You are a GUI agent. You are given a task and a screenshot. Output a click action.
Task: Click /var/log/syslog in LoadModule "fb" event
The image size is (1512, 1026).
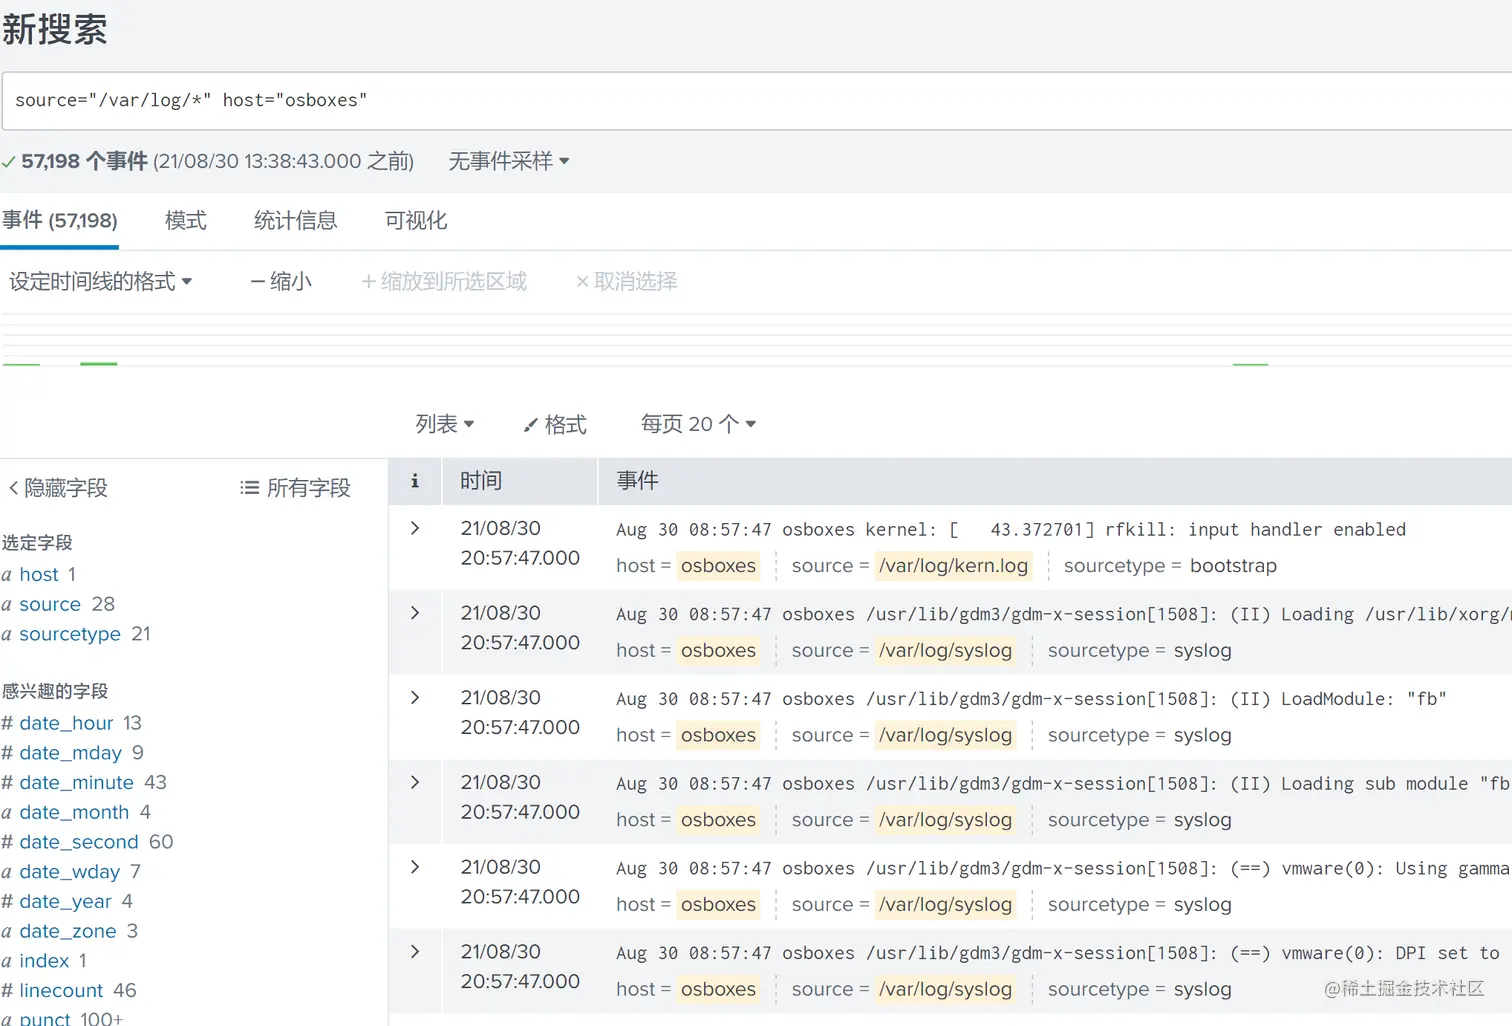946,735
